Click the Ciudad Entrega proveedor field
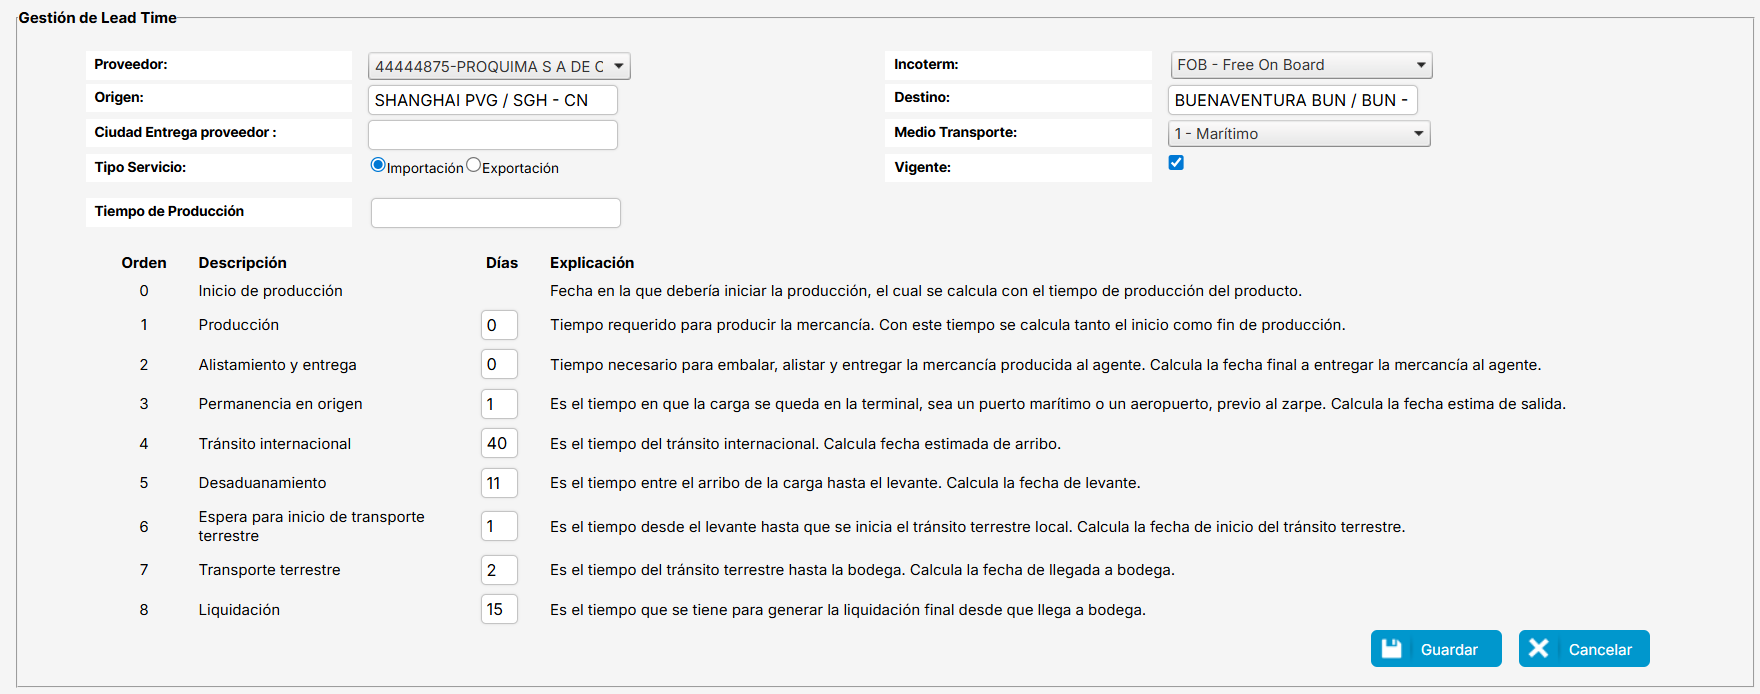The image size is (1760, 694). (492, 134)
